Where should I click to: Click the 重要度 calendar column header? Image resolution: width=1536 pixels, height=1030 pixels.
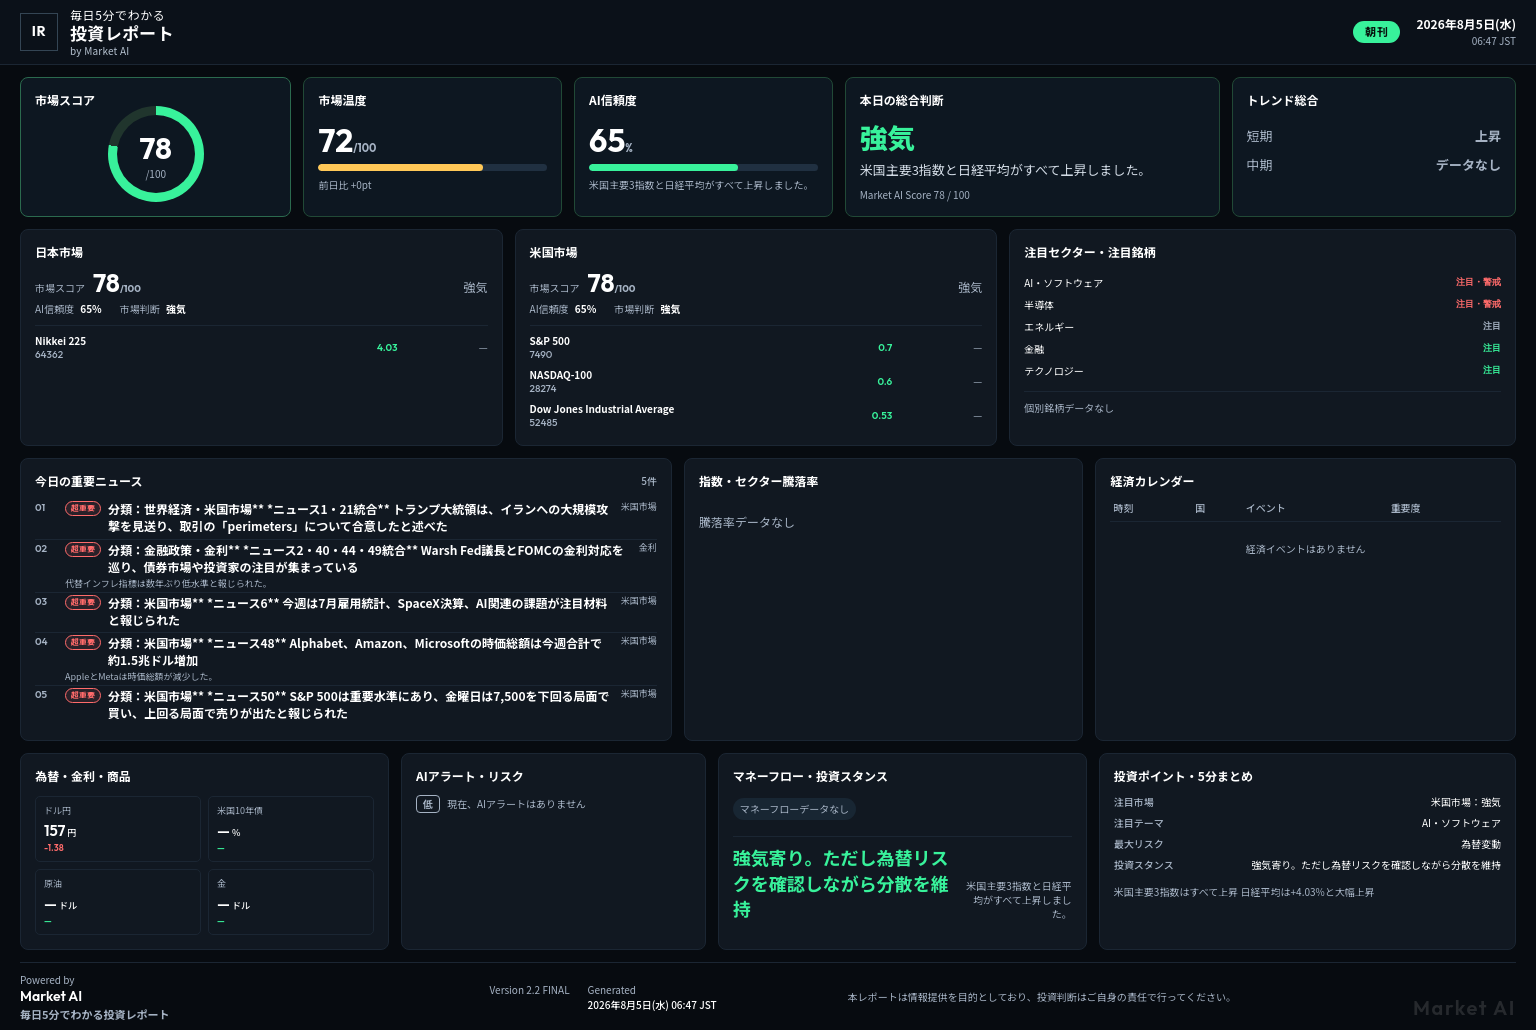click(1405, 508)
